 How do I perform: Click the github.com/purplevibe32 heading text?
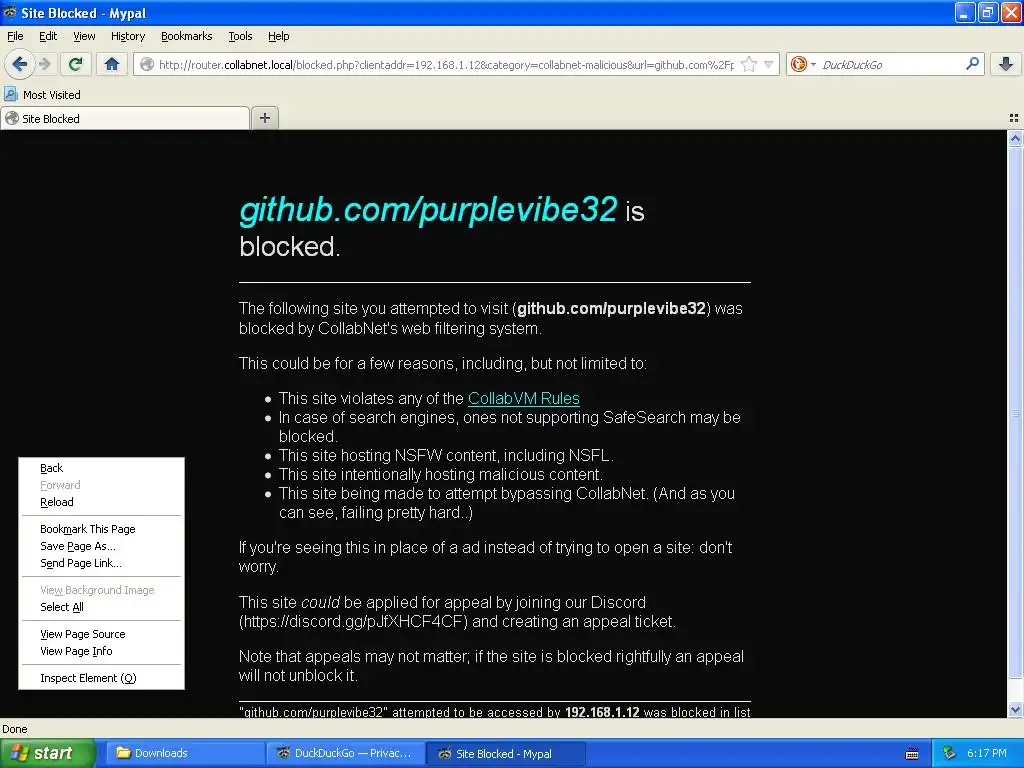click(x=428, y=209)
